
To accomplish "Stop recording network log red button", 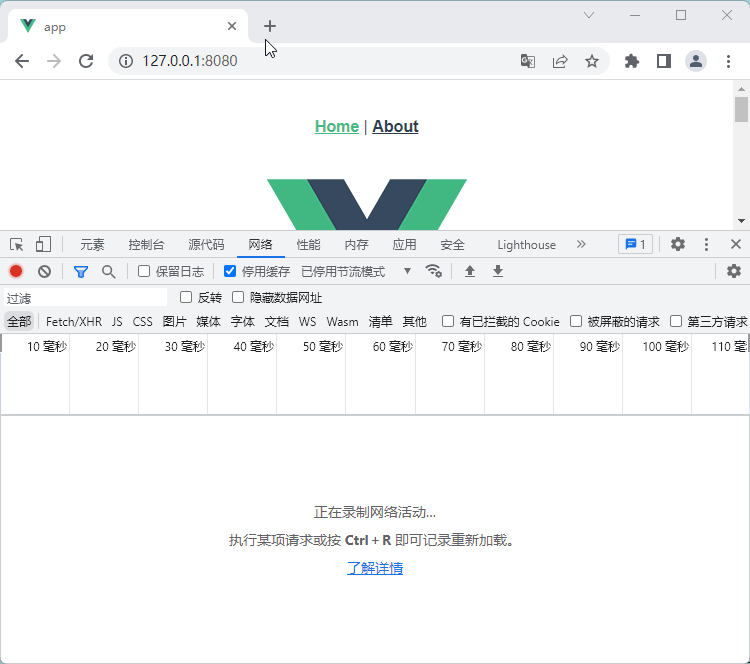I will point(16,271).
